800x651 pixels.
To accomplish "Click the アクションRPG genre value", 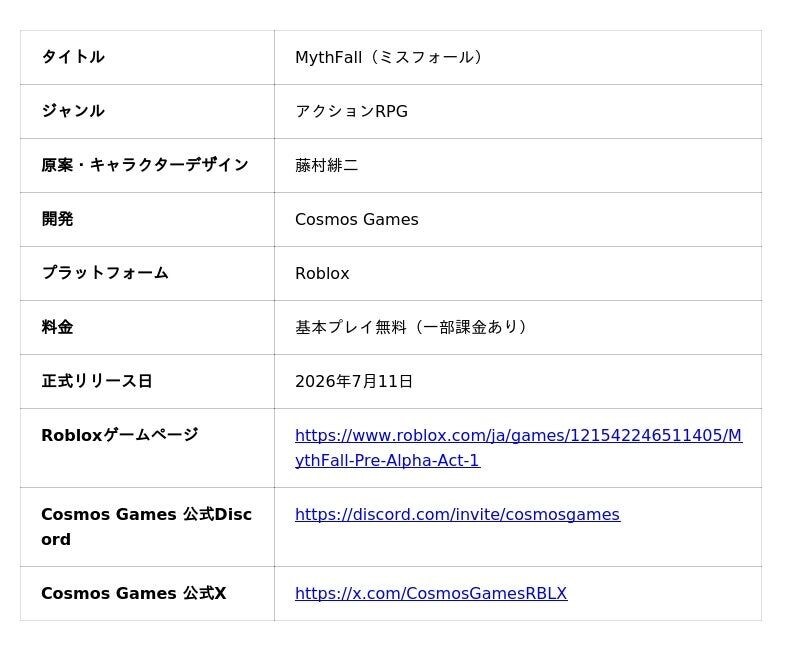I will click(352, 111).
